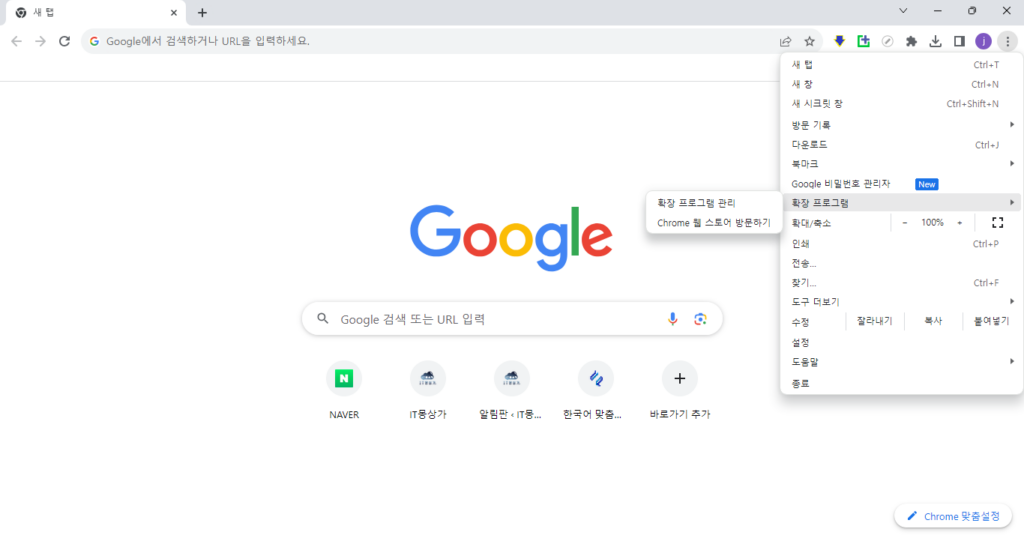Open the NAVER shortcut
Screen dimensions: 1024x535
[x=344, y=390]
